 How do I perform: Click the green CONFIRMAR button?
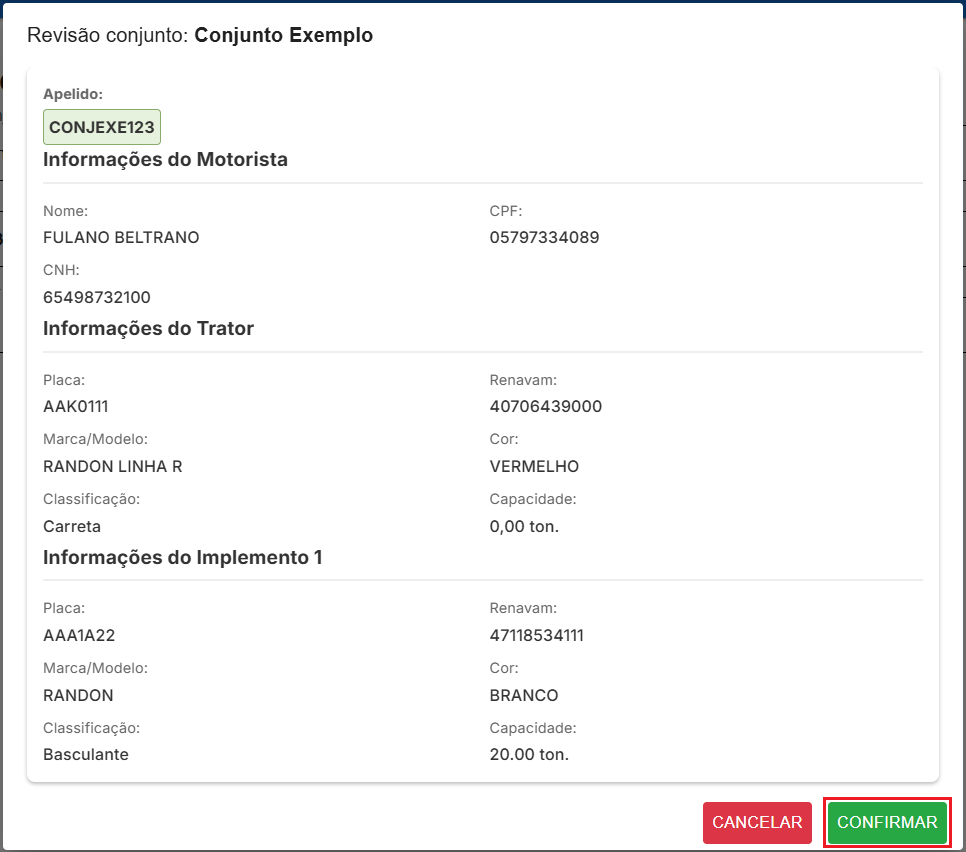886,822
